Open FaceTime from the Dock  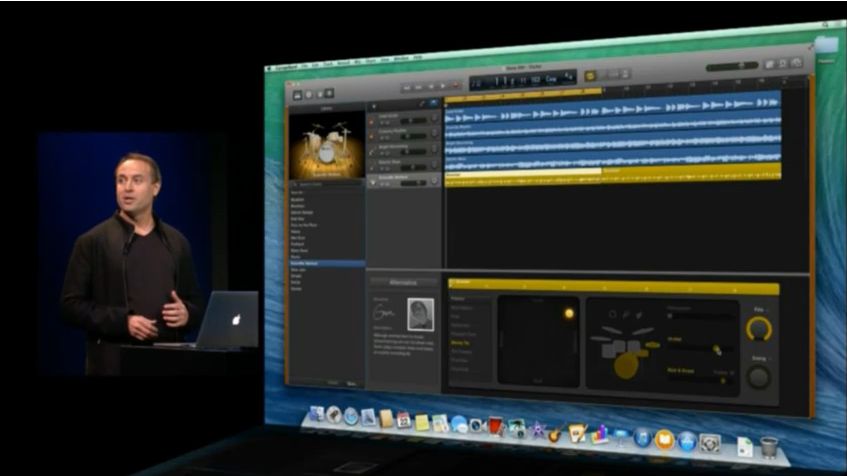pyautogui.click(x=477, y=425)
